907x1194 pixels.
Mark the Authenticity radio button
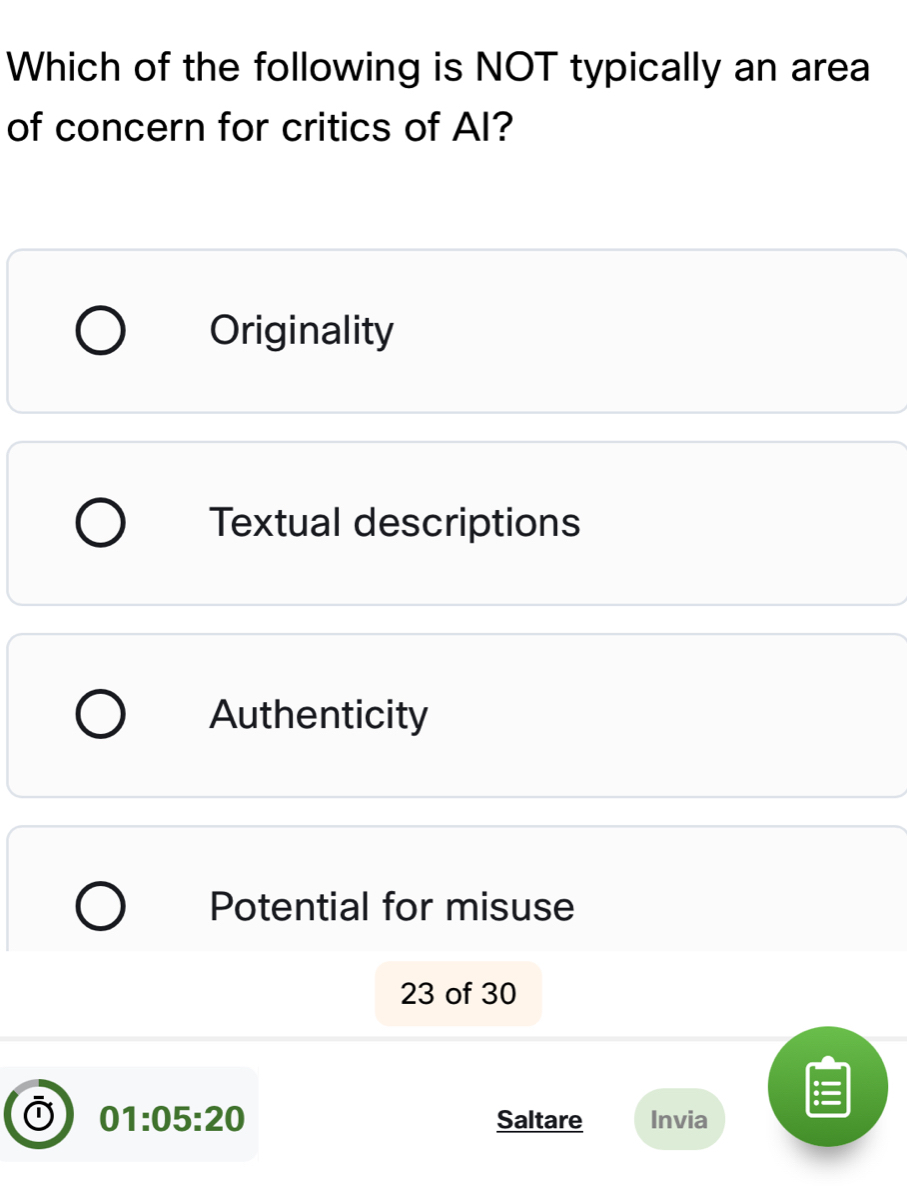click(x=101, y=716)
